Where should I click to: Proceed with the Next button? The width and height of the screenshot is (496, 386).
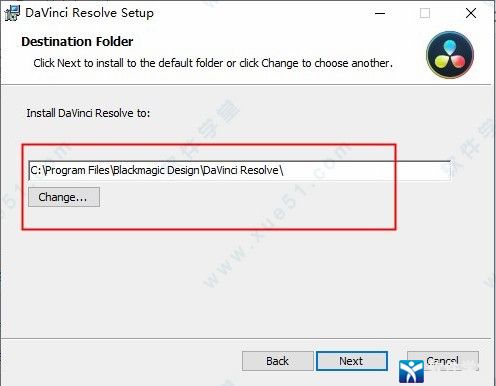(352, 361)
